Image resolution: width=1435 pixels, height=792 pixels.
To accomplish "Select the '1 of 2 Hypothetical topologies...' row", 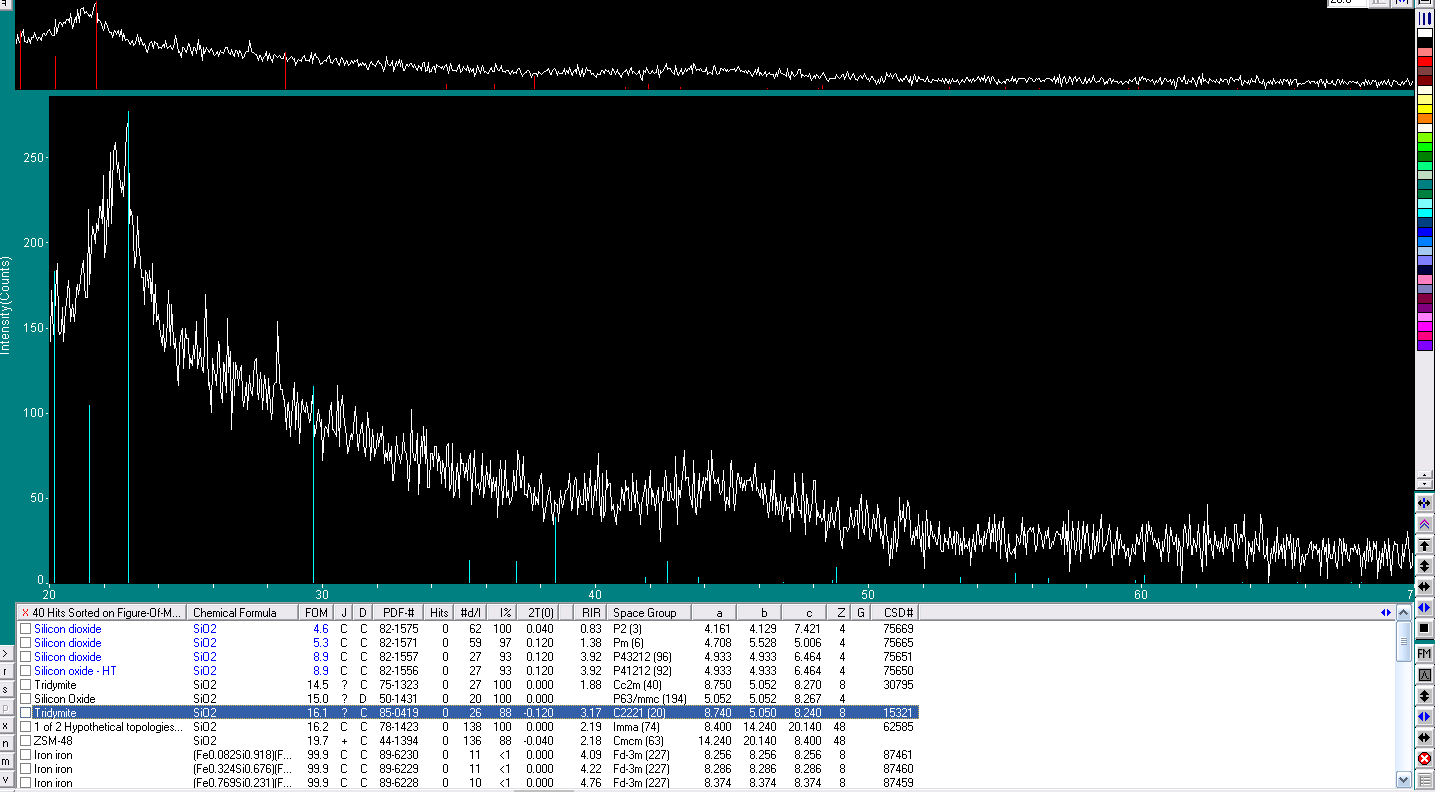I will 109,727.
